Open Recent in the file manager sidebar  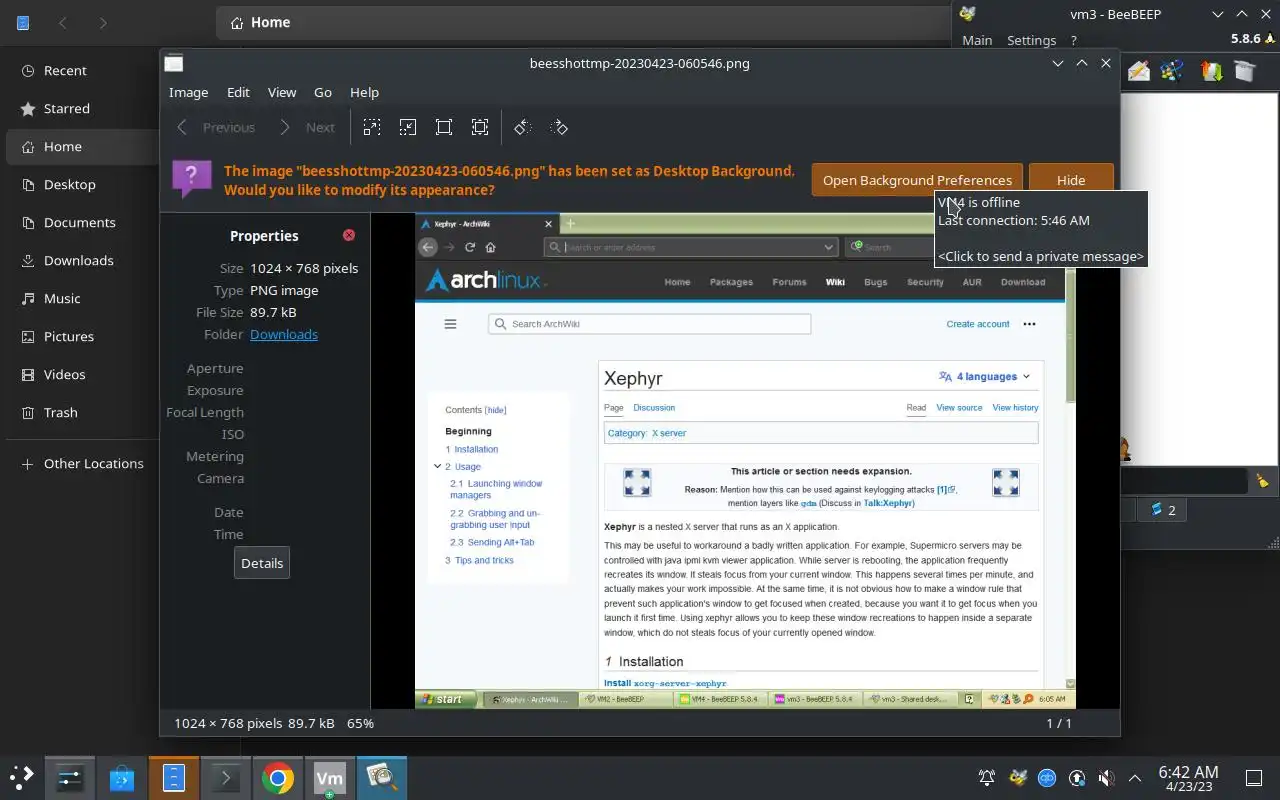click(x=80, y=70)
